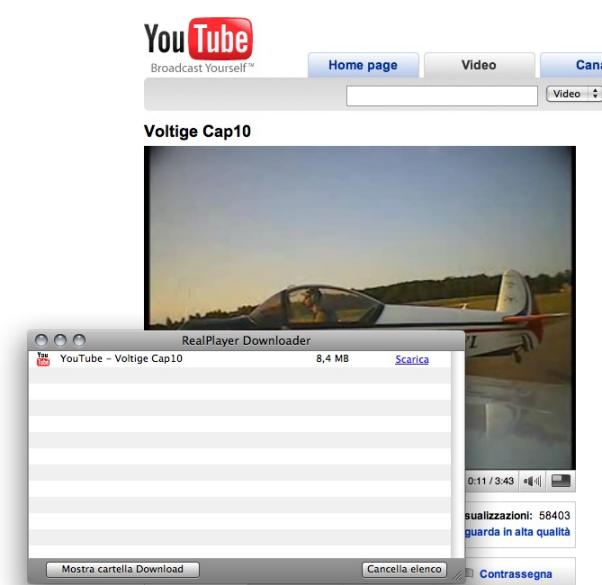Click the Scarica download link
This screenshot has height=585, width=602.
pos(412,360)
